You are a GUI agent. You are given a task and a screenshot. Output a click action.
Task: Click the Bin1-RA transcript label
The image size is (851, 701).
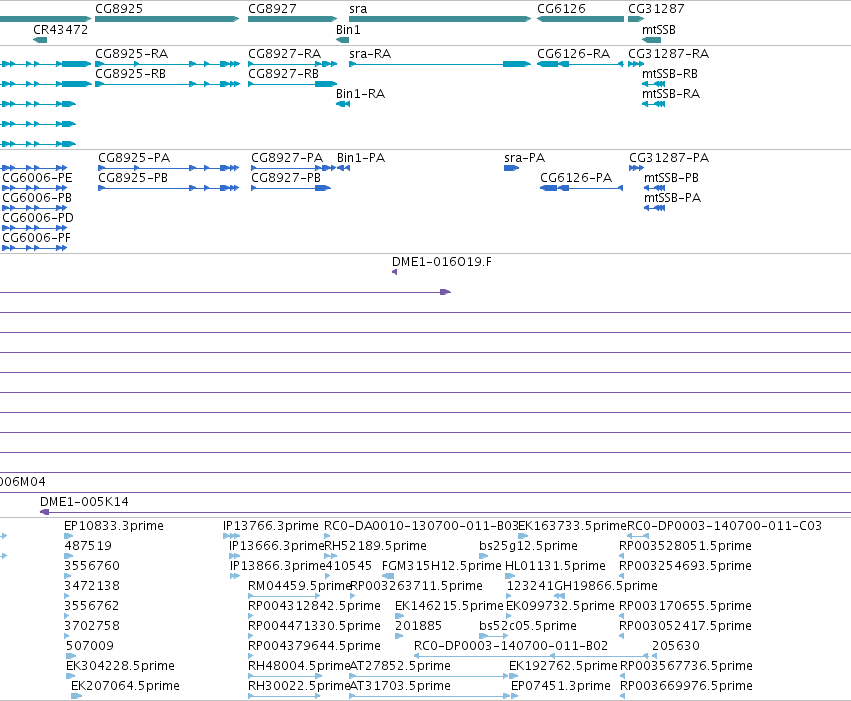tap(360, 94)
